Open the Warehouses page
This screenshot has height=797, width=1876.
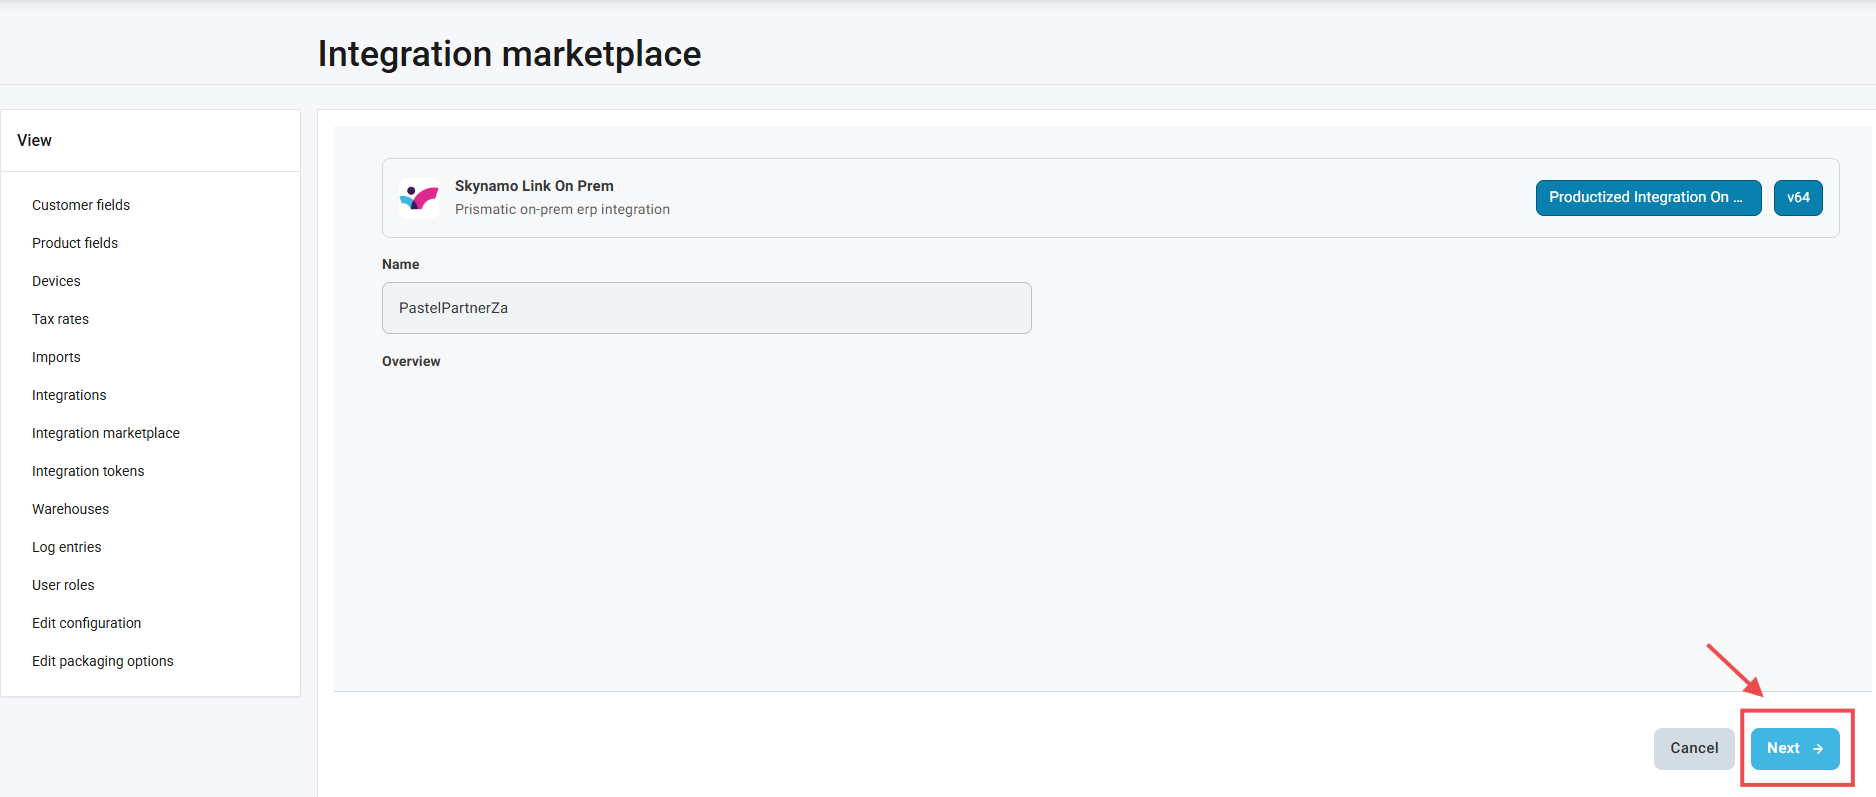click(70, 509)
